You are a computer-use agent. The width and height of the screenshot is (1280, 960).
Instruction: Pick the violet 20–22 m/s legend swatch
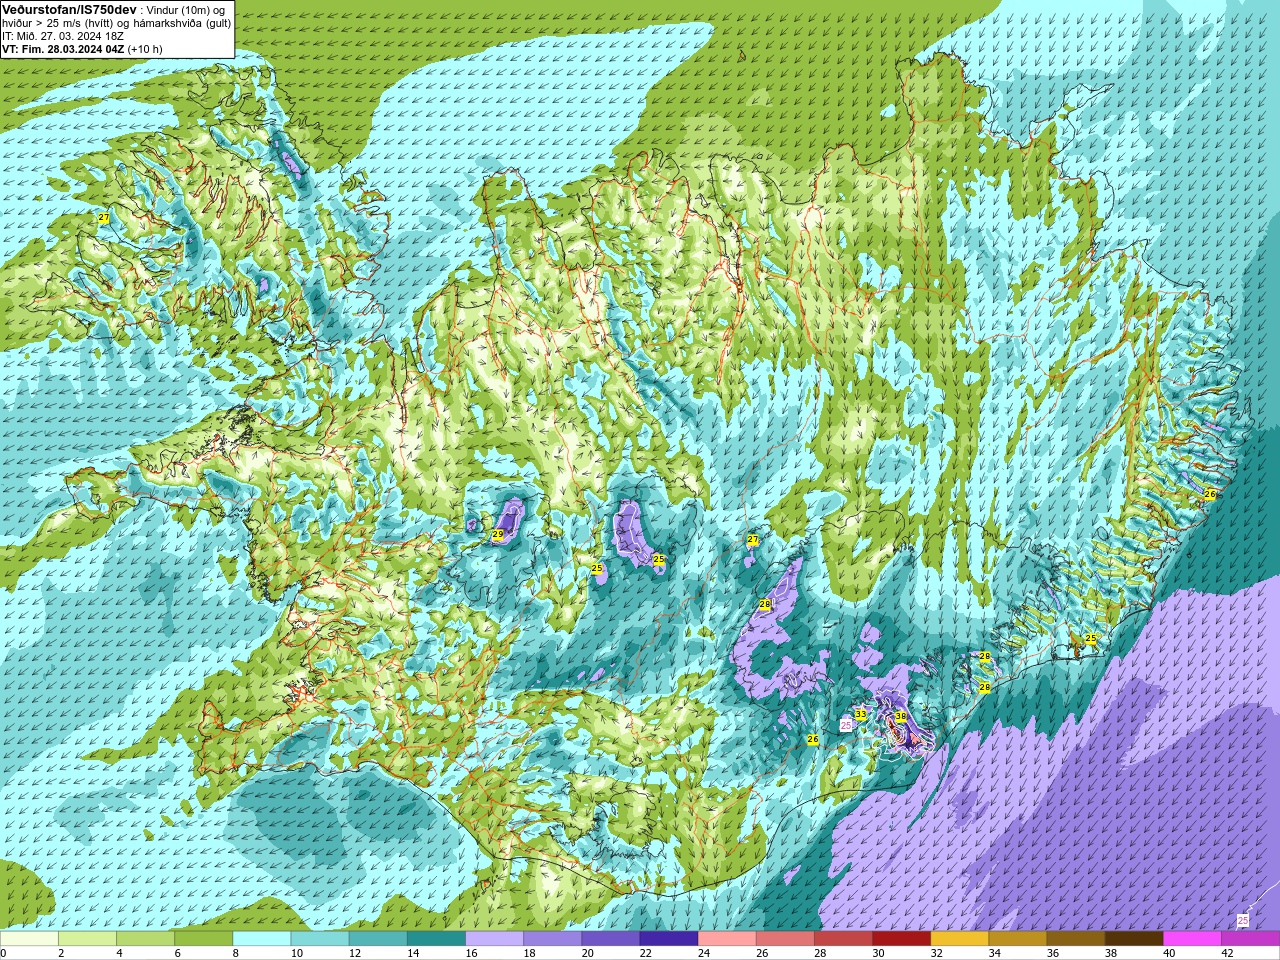611,939
